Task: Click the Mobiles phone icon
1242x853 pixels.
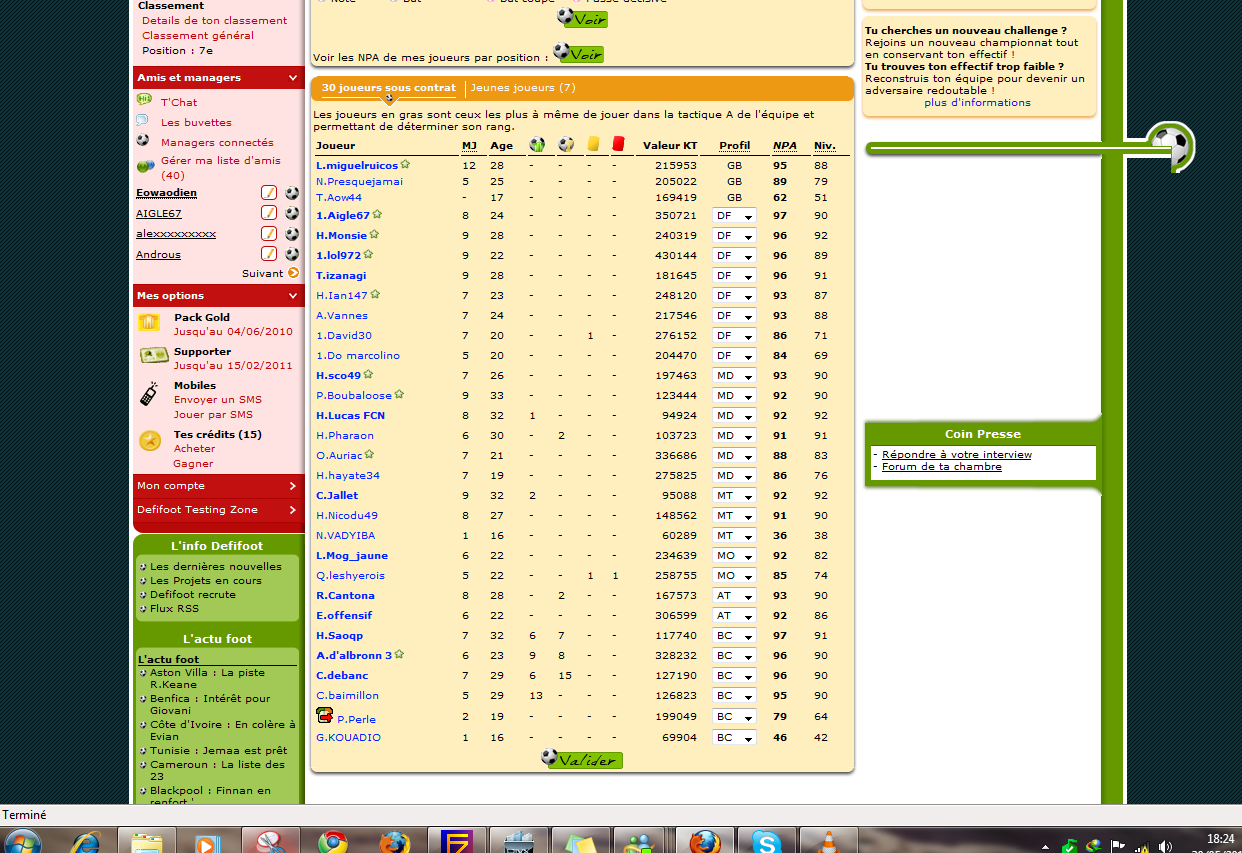Action: [147, 394]
